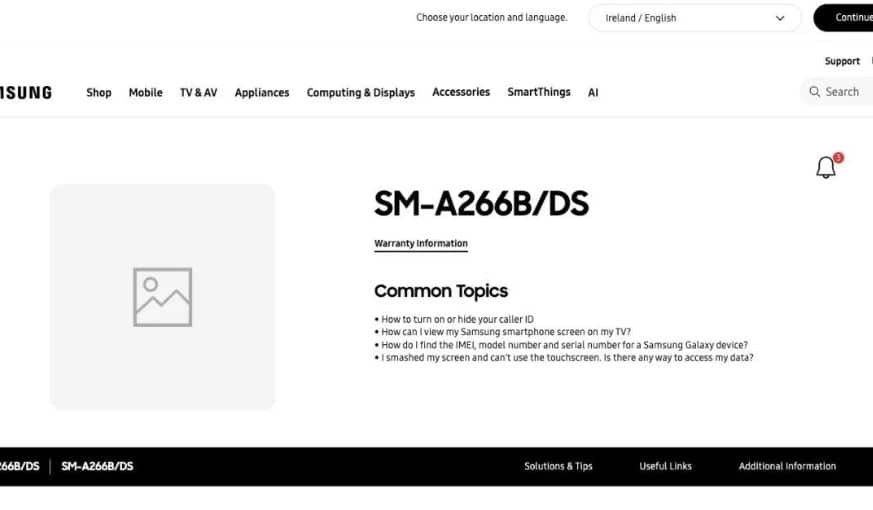Screen dimensions: 873x510
Task: Jump to Solutions & Tips section
Action: [558, 466]
